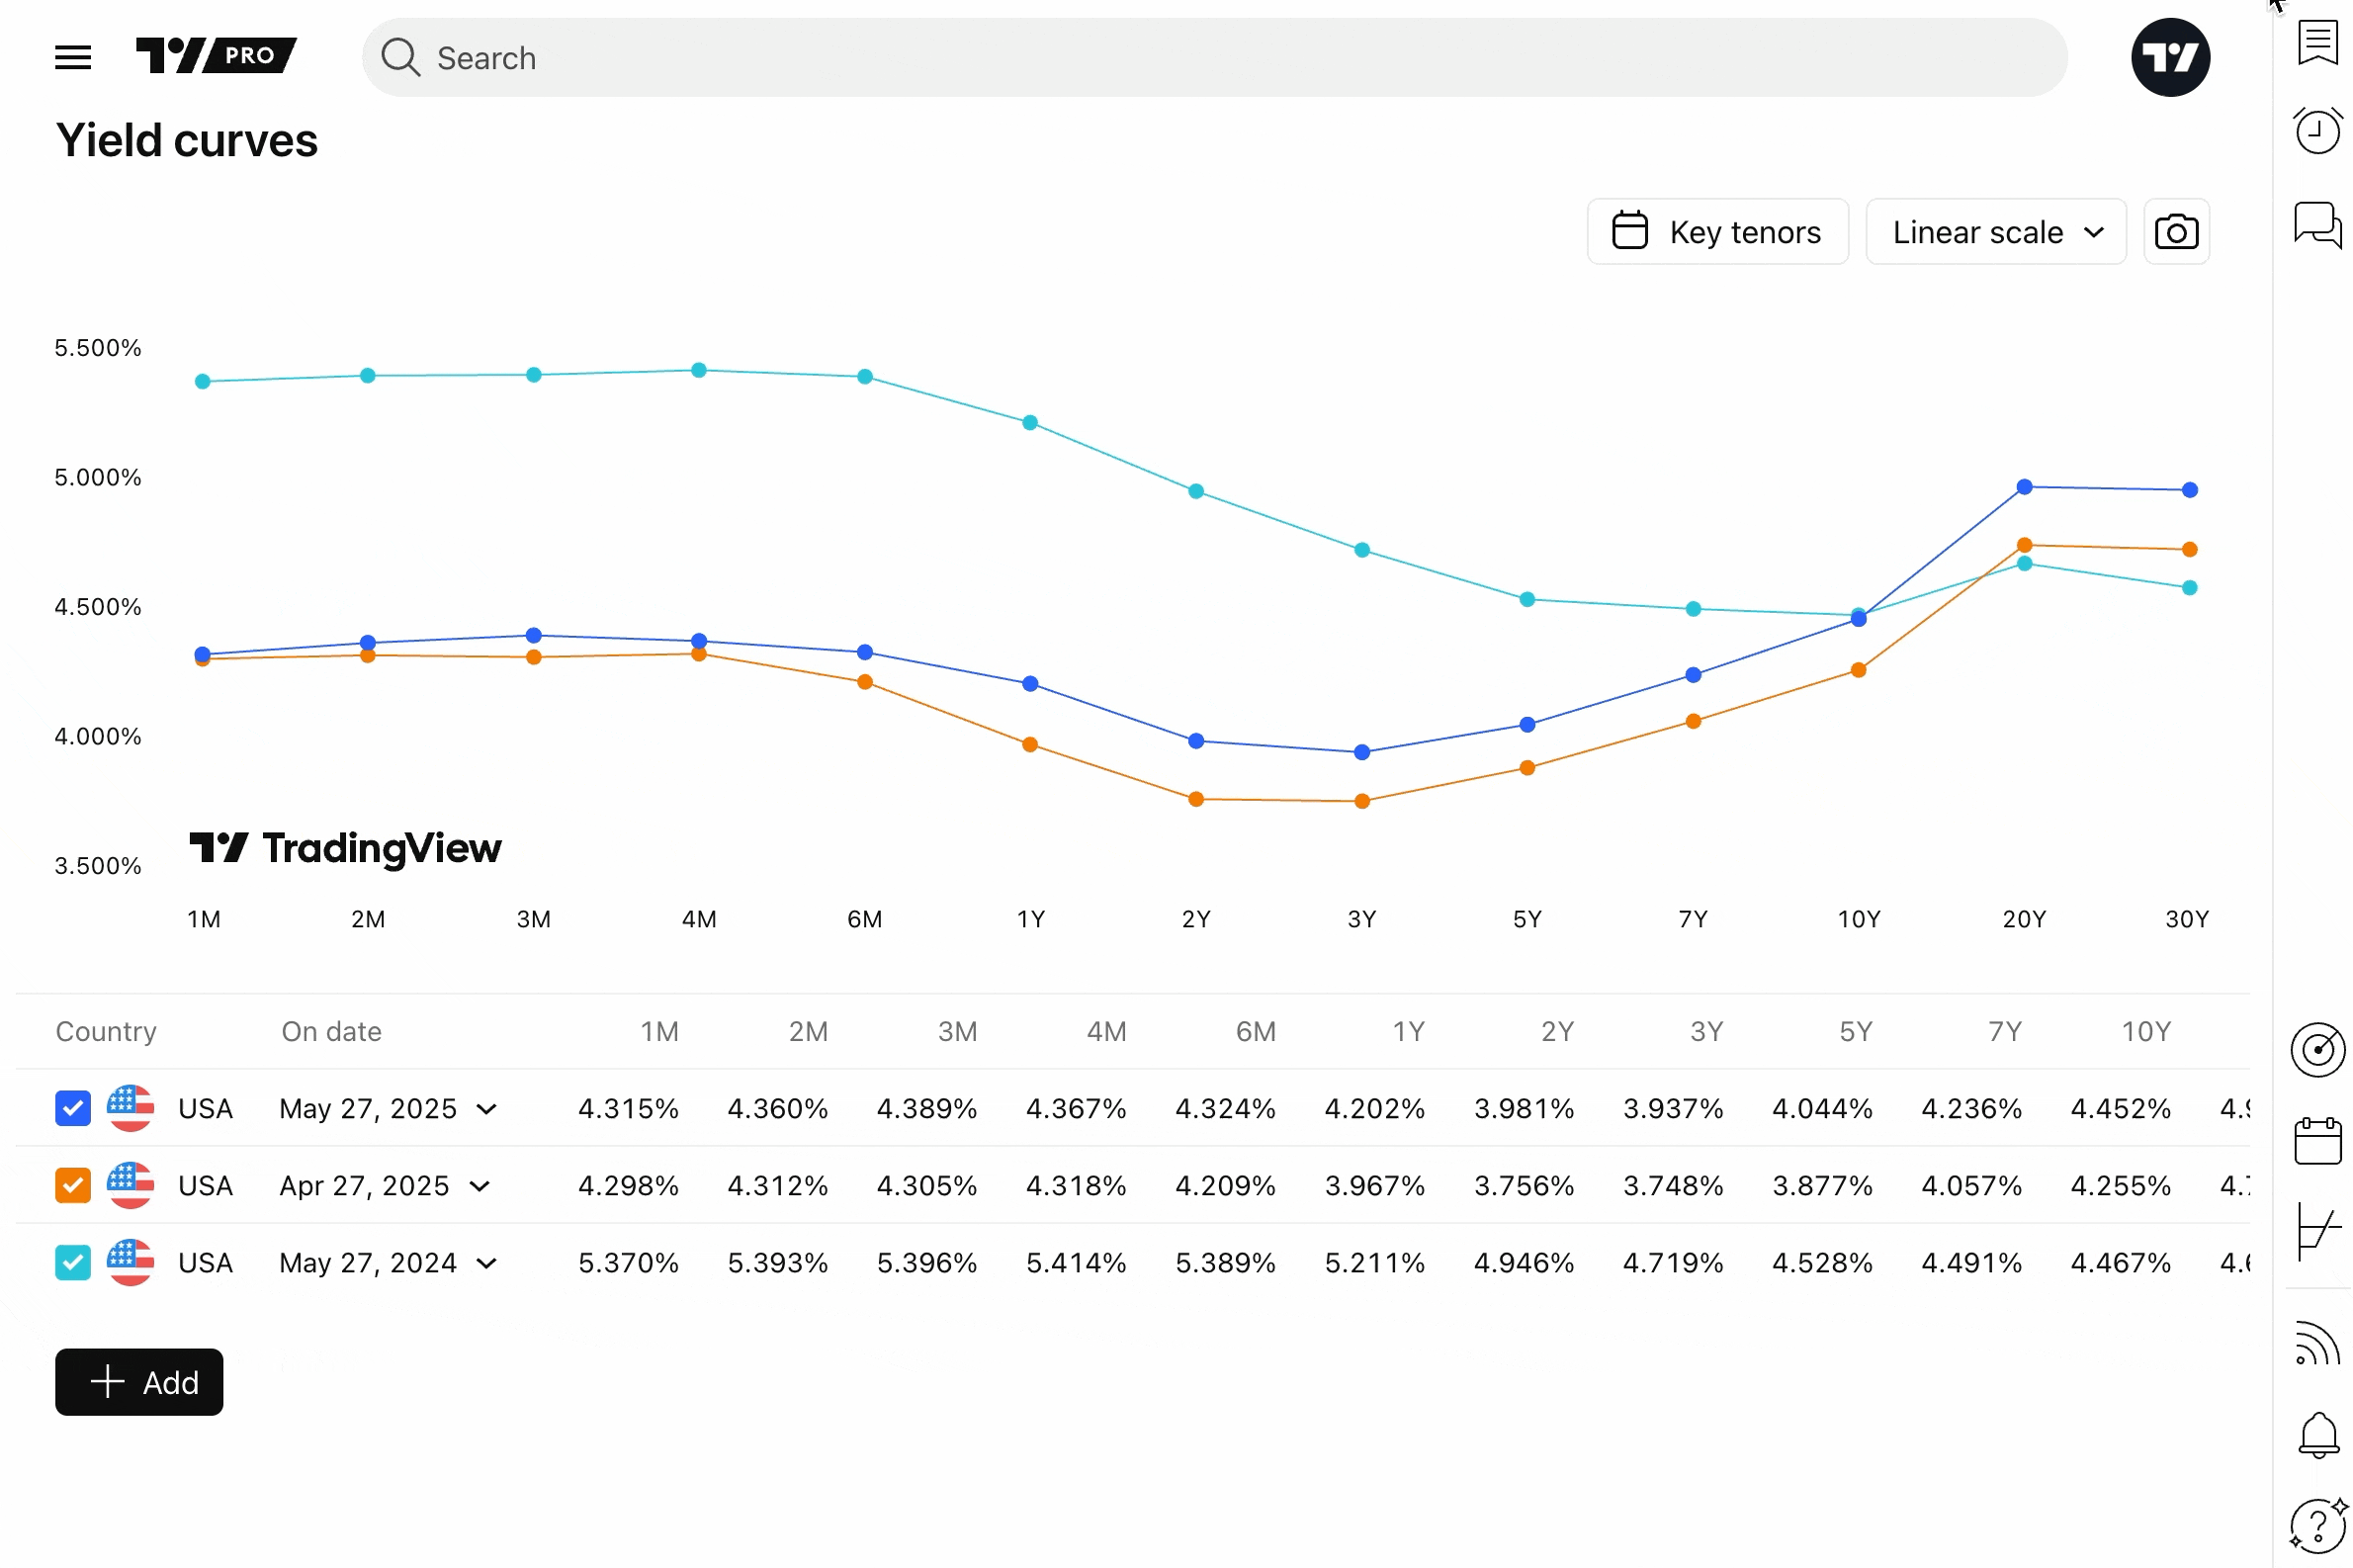
Task: Expand the Linear scale dropdown
Action: pos(1994,232)
